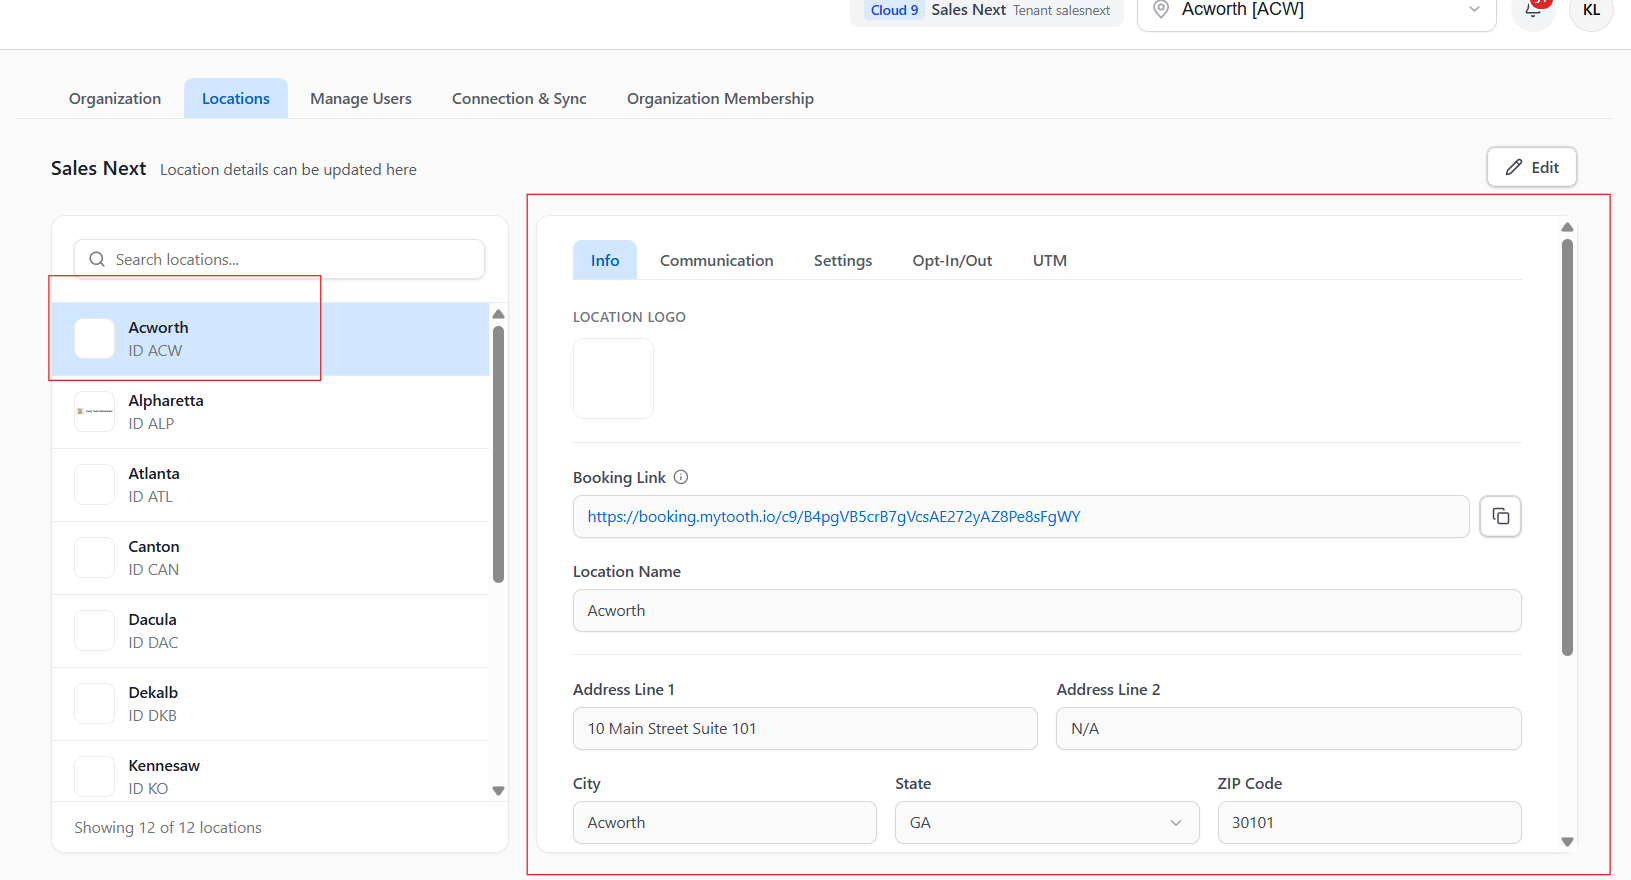Click the "Tenant salesnext" label
The width and height of the screenshot is (1631, 880).
pyautogui.click(x=1061, y=10)
